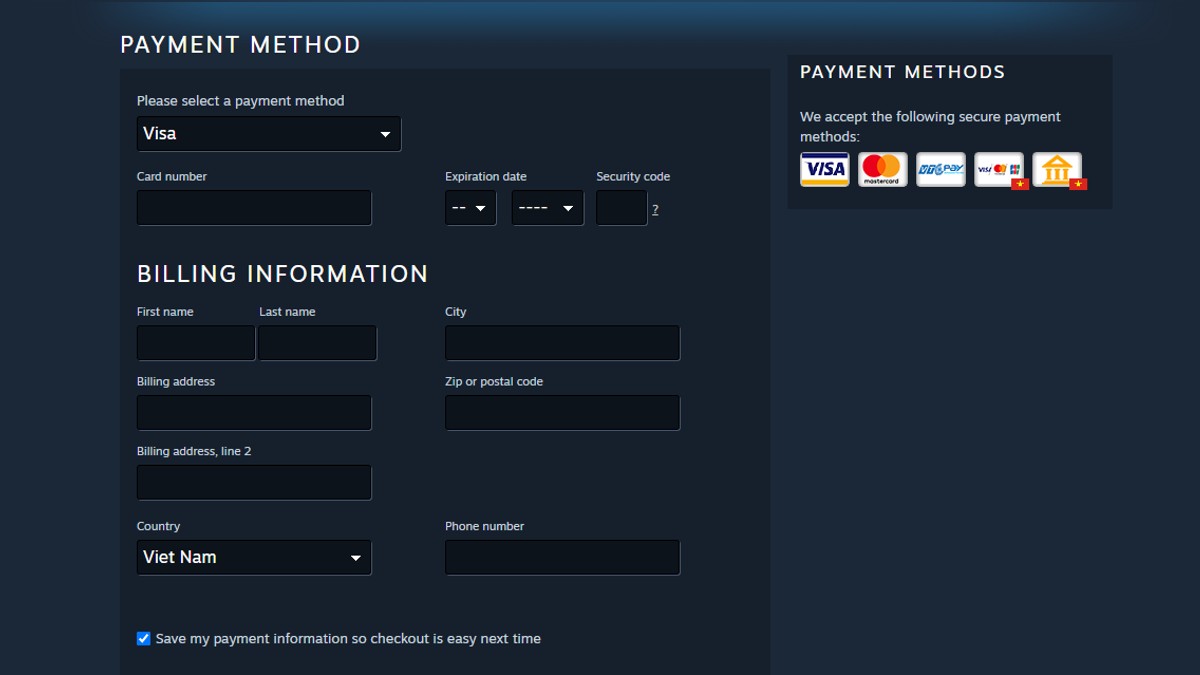
Task: Focus the Security code field
Action: 621,208
